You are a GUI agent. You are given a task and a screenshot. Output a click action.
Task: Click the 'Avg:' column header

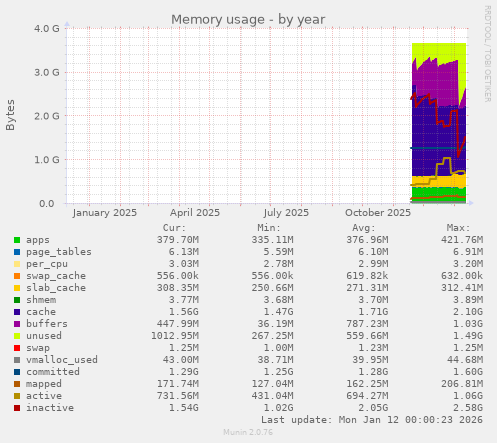click(x=364, y=228)
